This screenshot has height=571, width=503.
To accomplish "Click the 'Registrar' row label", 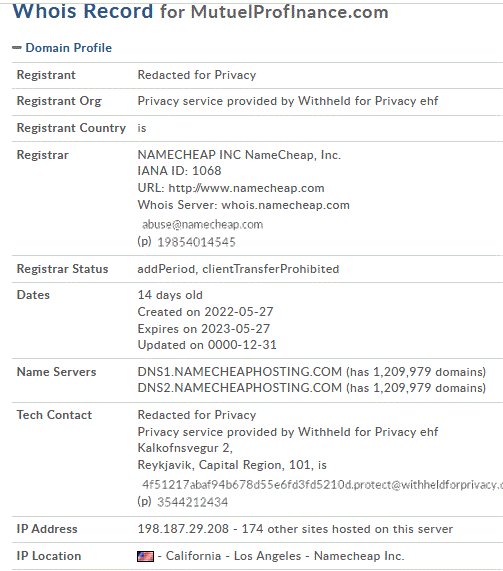I will [43, 155].
